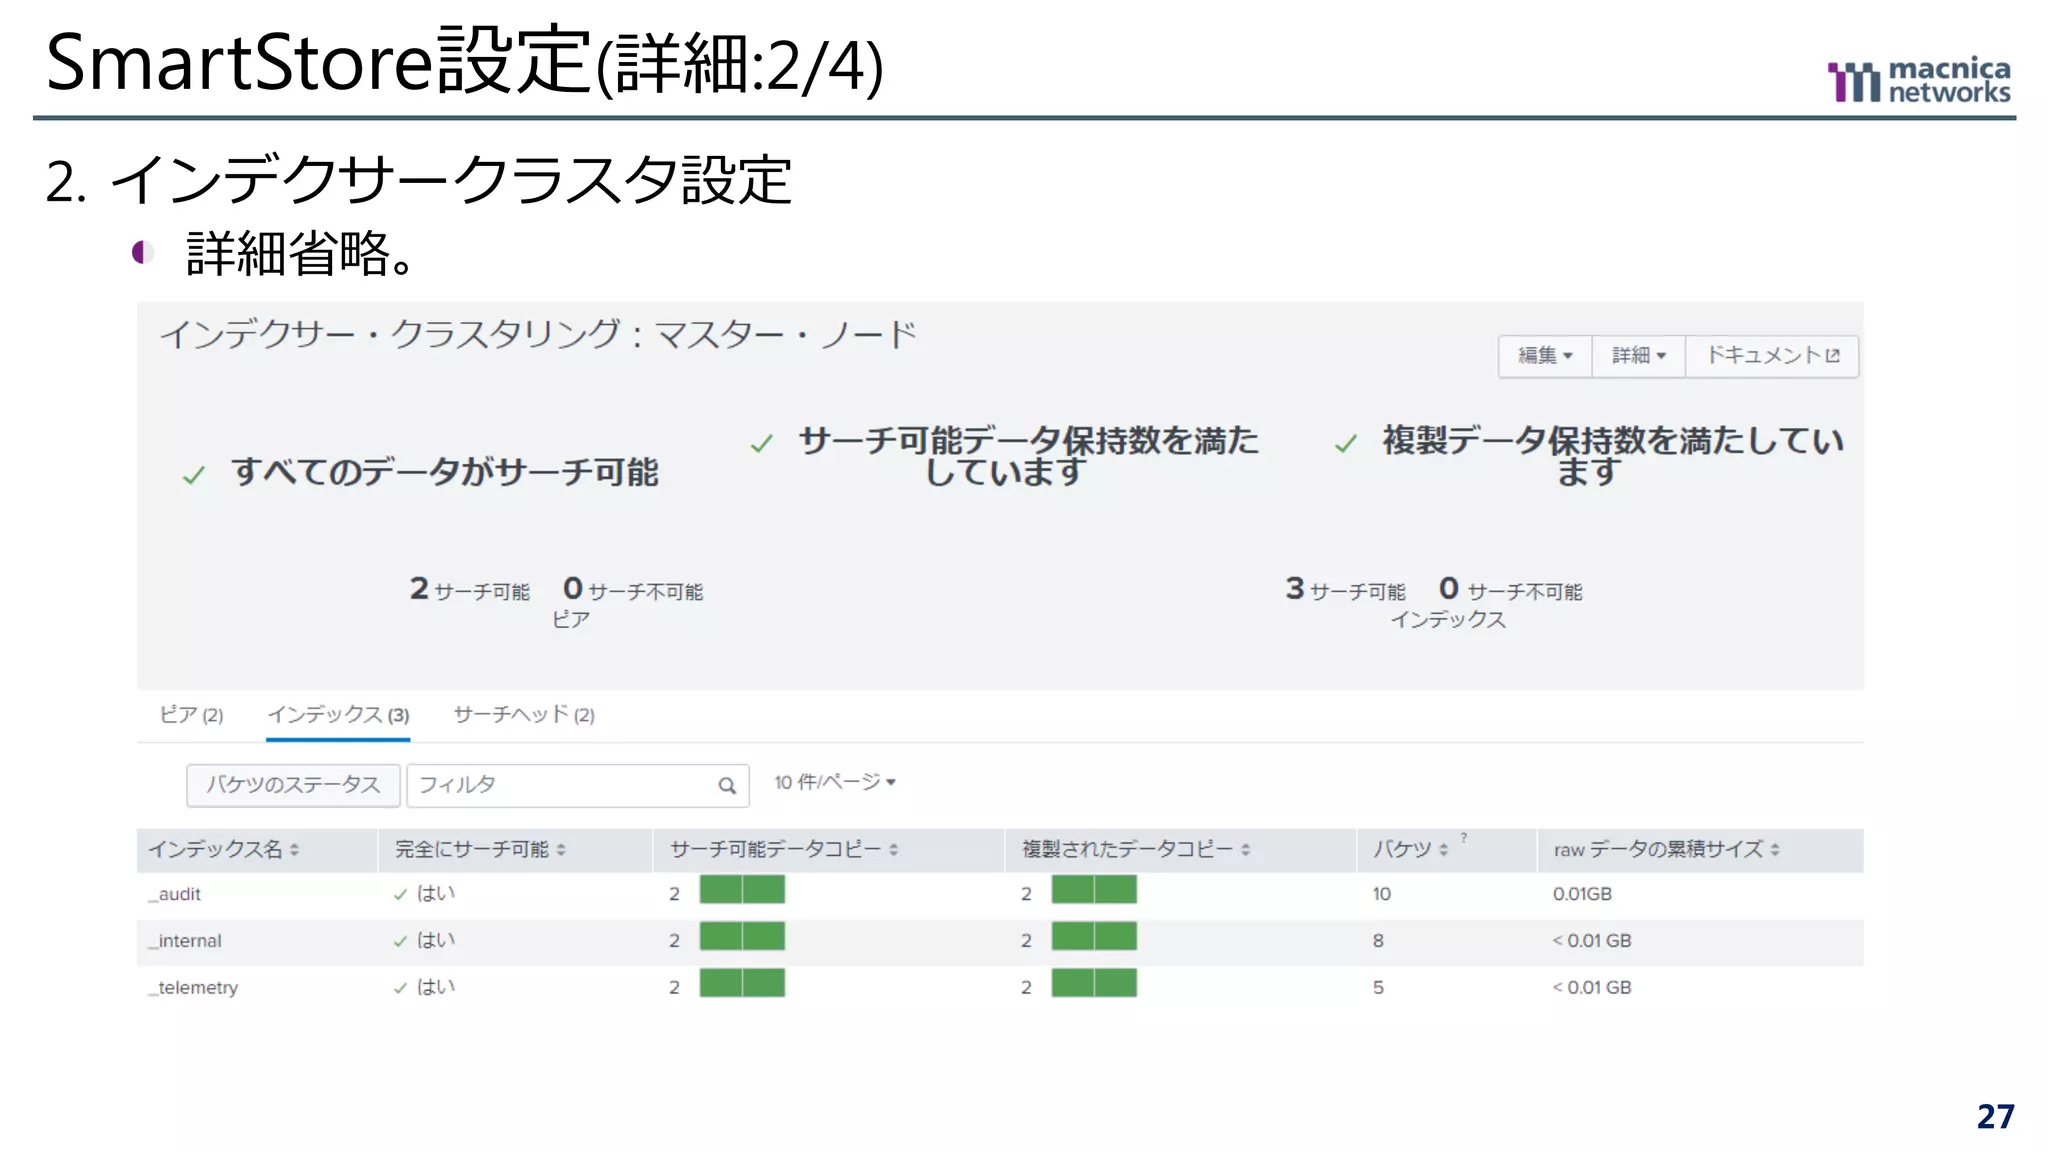This screenshot has width=2048, height=1152.
Task: Switch to the サーチヘッド (2) tab
Action: point(524,715)
